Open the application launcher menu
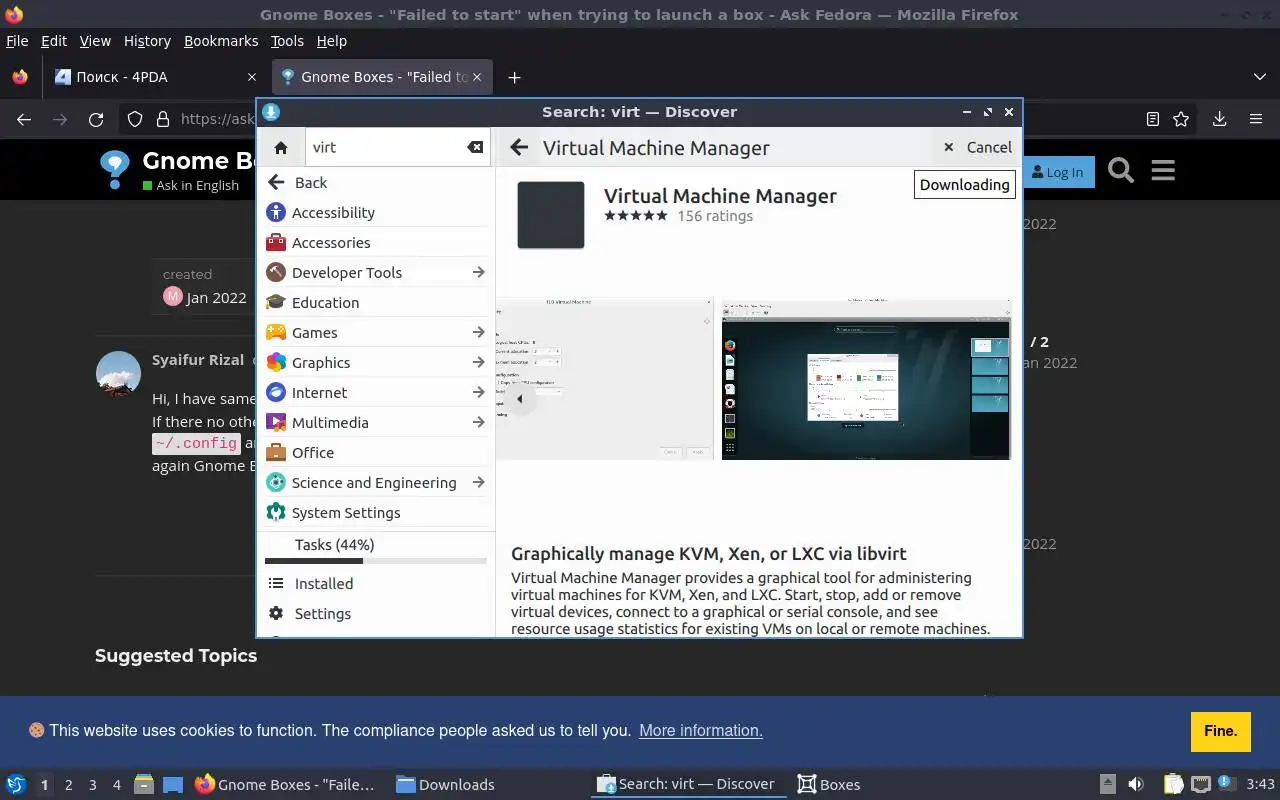This screenshot has width=1280, height=800. [x=16, y=784]
